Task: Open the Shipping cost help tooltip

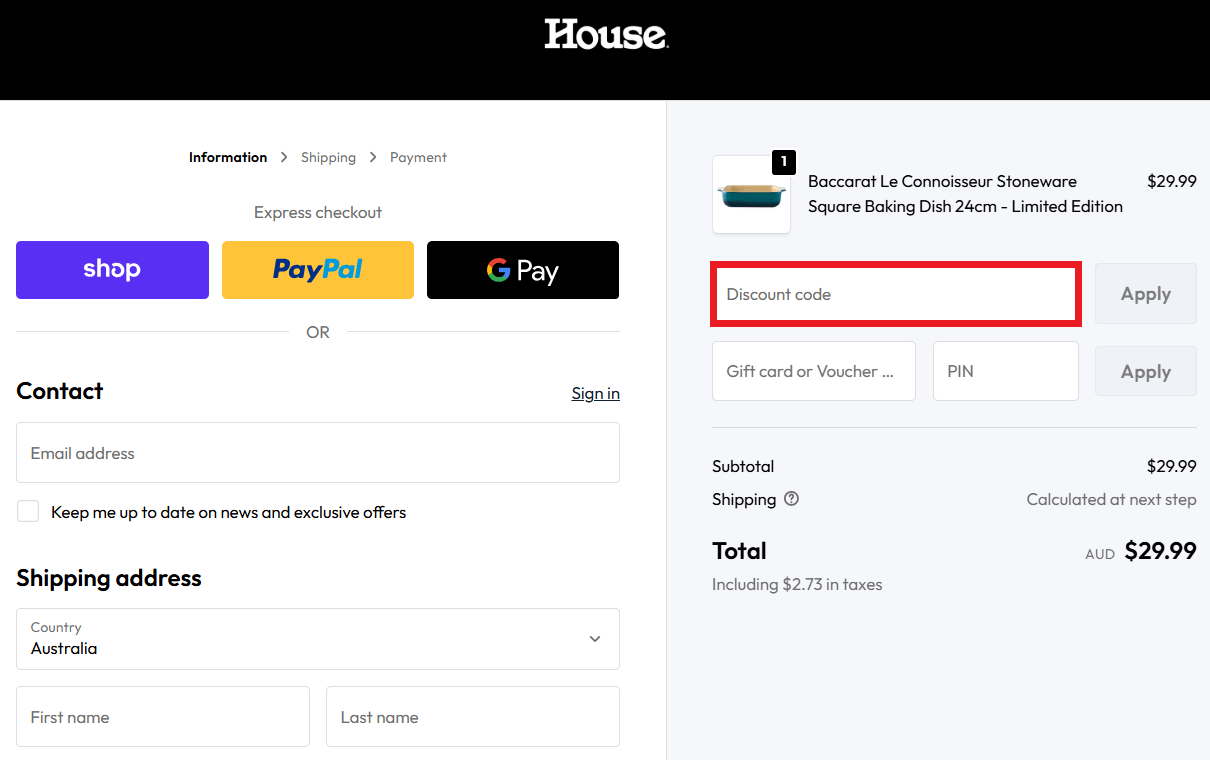Action: tap(791, 498)
